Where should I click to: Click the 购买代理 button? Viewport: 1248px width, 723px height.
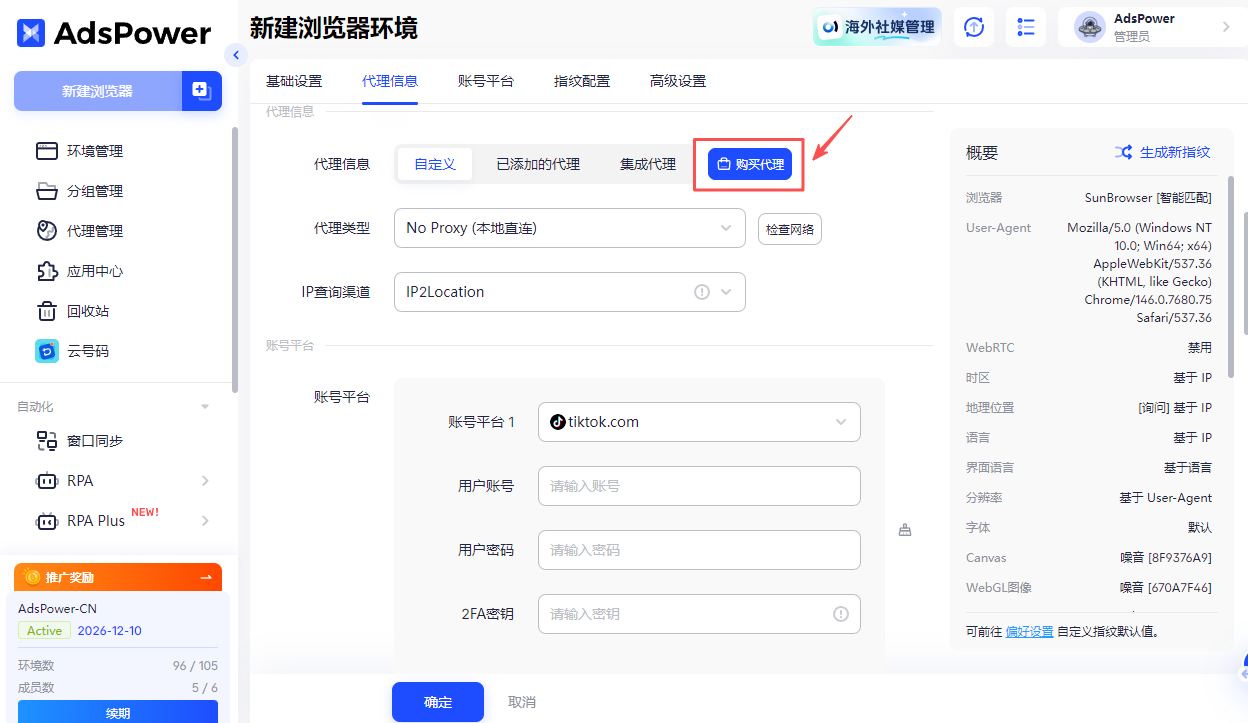[x=748, y=163]
